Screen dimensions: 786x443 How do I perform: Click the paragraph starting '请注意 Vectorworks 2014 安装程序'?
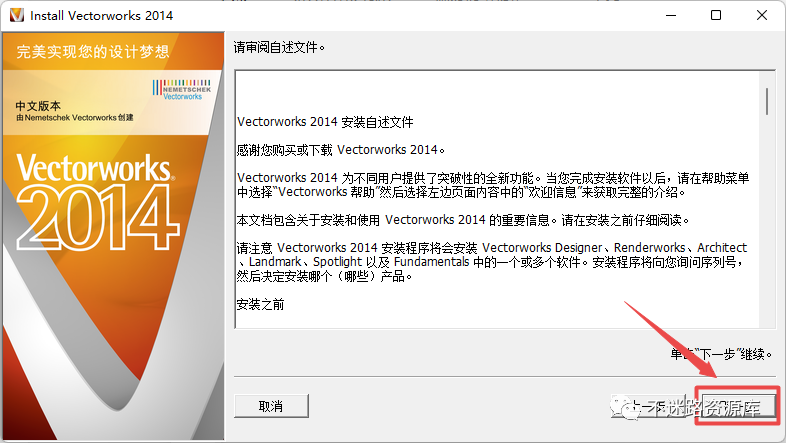click(x=492, y=262)
